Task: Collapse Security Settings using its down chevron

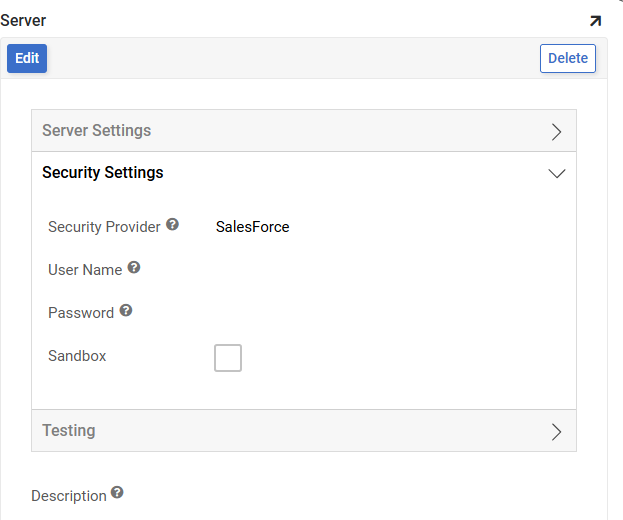Action: pos(557,173)
